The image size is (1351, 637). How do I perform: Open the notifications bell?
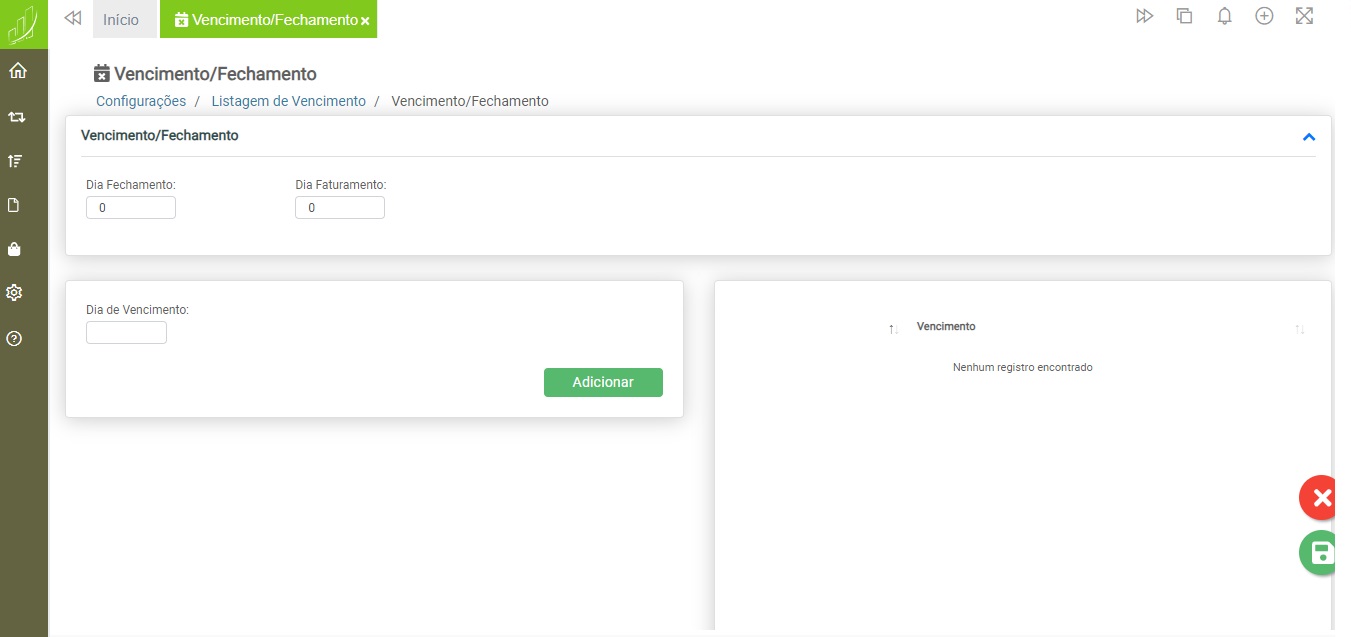(1224, 17)
